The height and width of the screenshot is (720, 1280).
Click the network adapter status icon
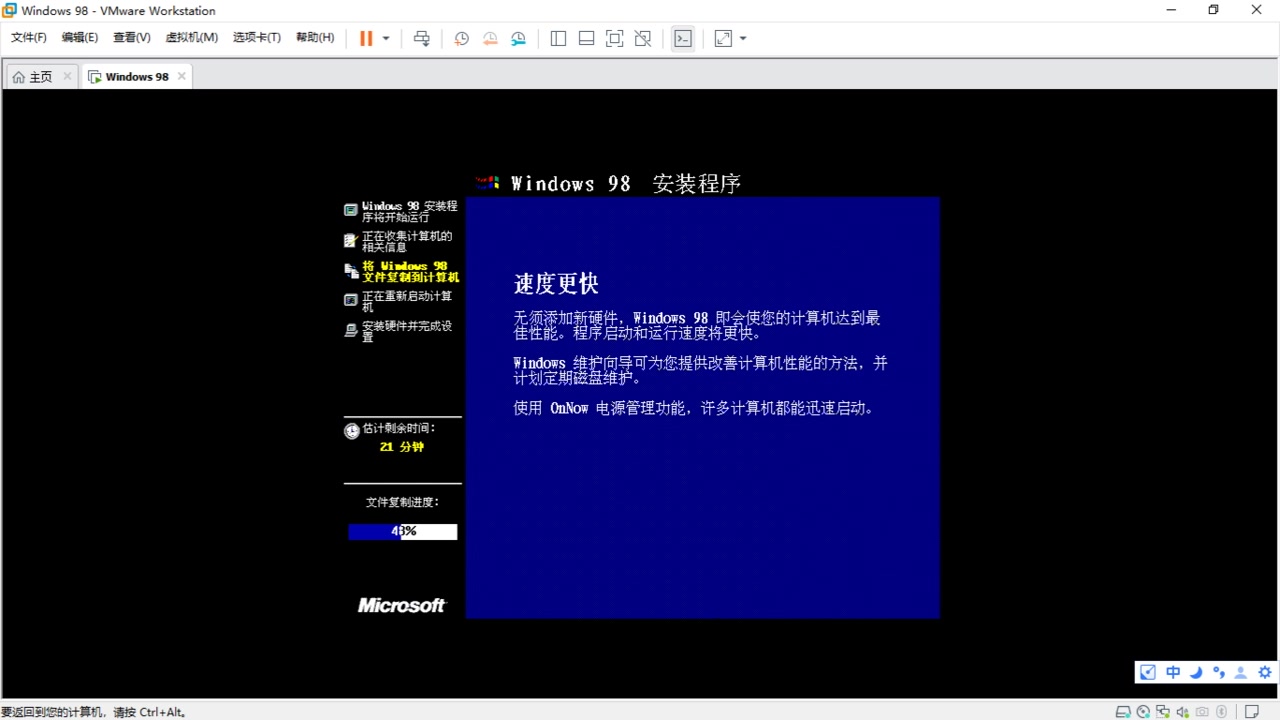(x=1162, y=711)
